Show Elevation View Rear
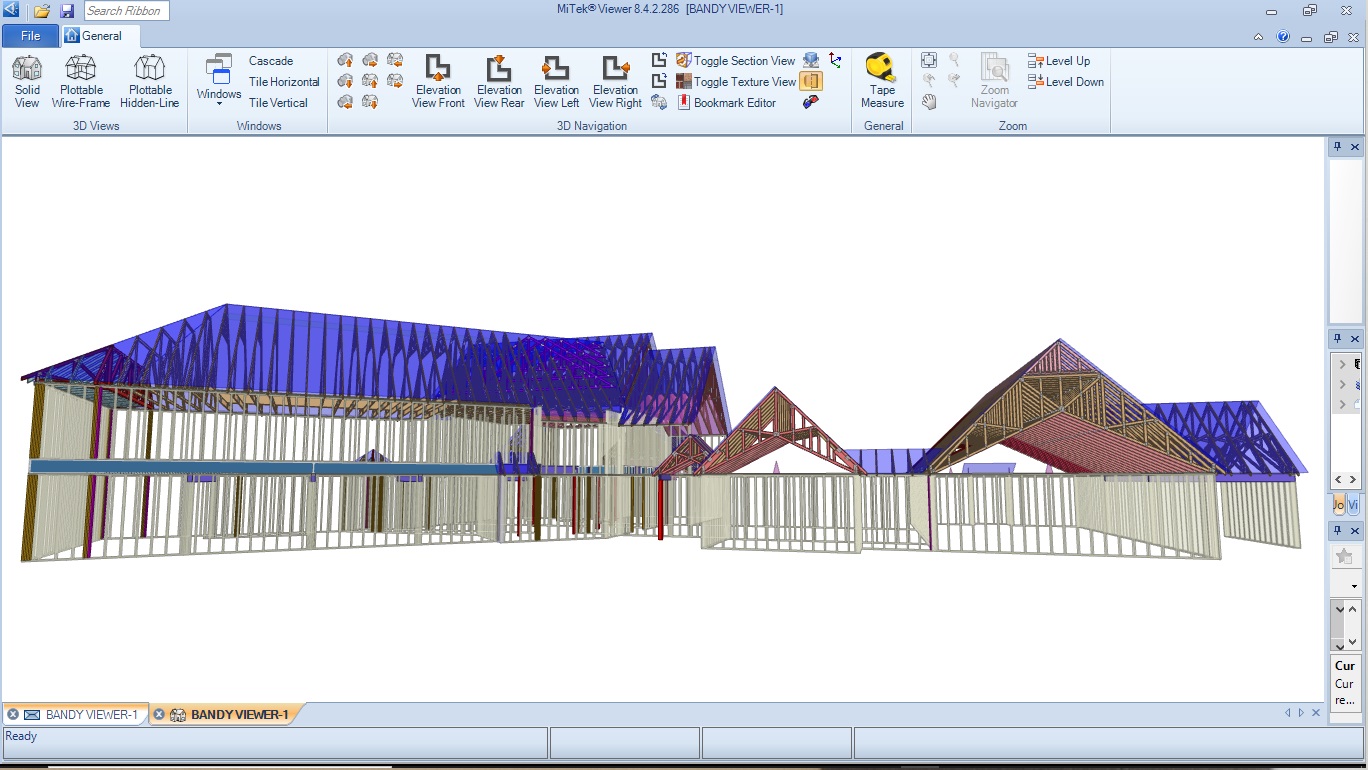Screen dimensions: 1368x770 point(498,81)
